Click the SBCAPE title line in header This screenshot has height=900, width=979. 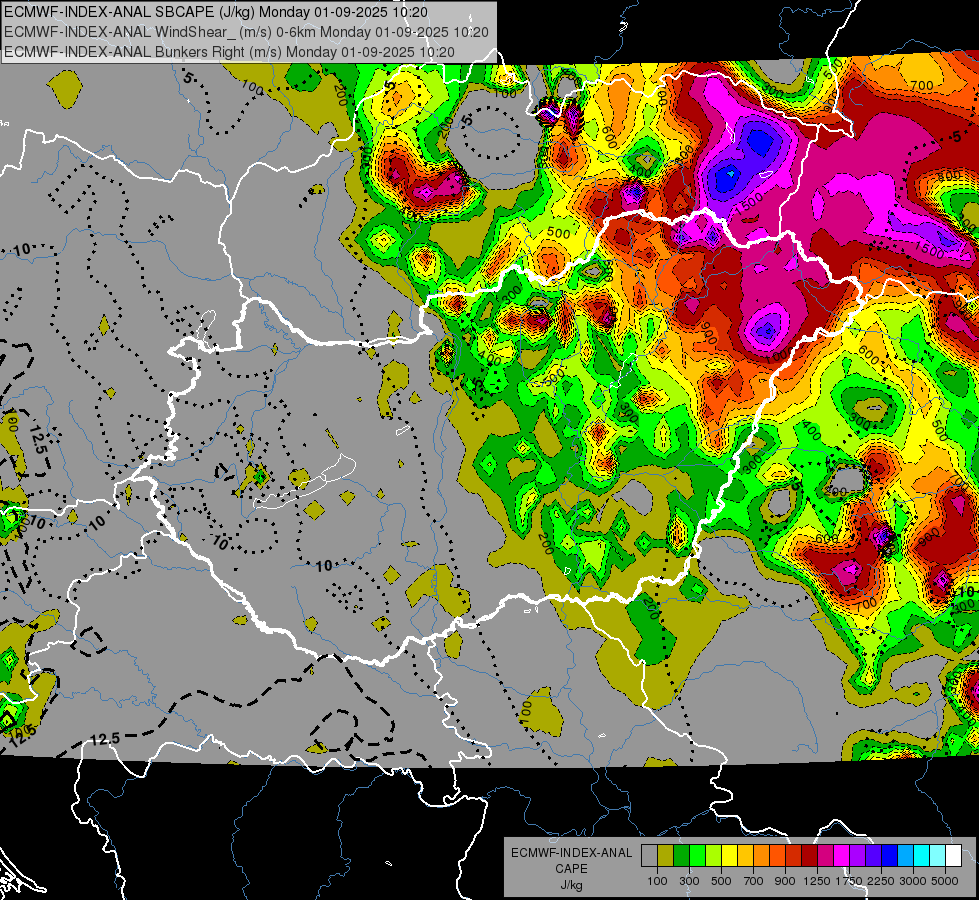(x=216, y=12)
